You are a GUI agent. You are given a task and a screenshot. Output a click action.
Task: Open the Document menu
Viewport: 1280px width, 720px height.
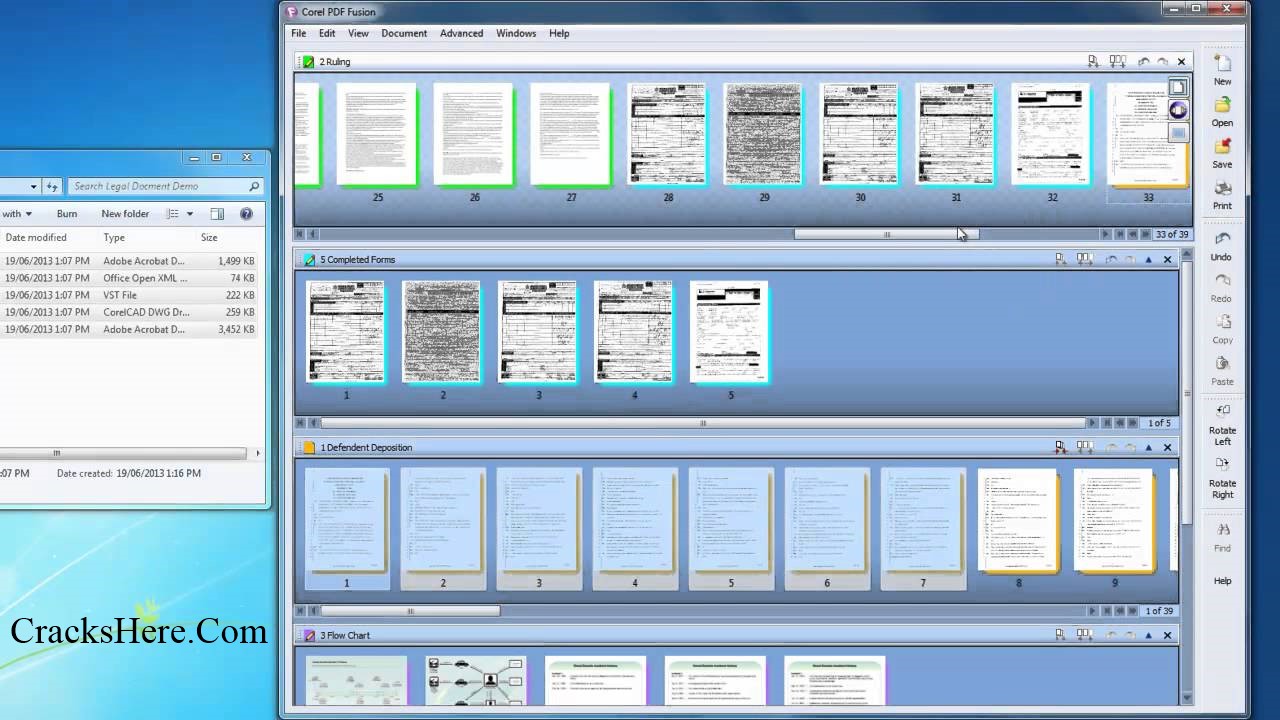point(404,33)
